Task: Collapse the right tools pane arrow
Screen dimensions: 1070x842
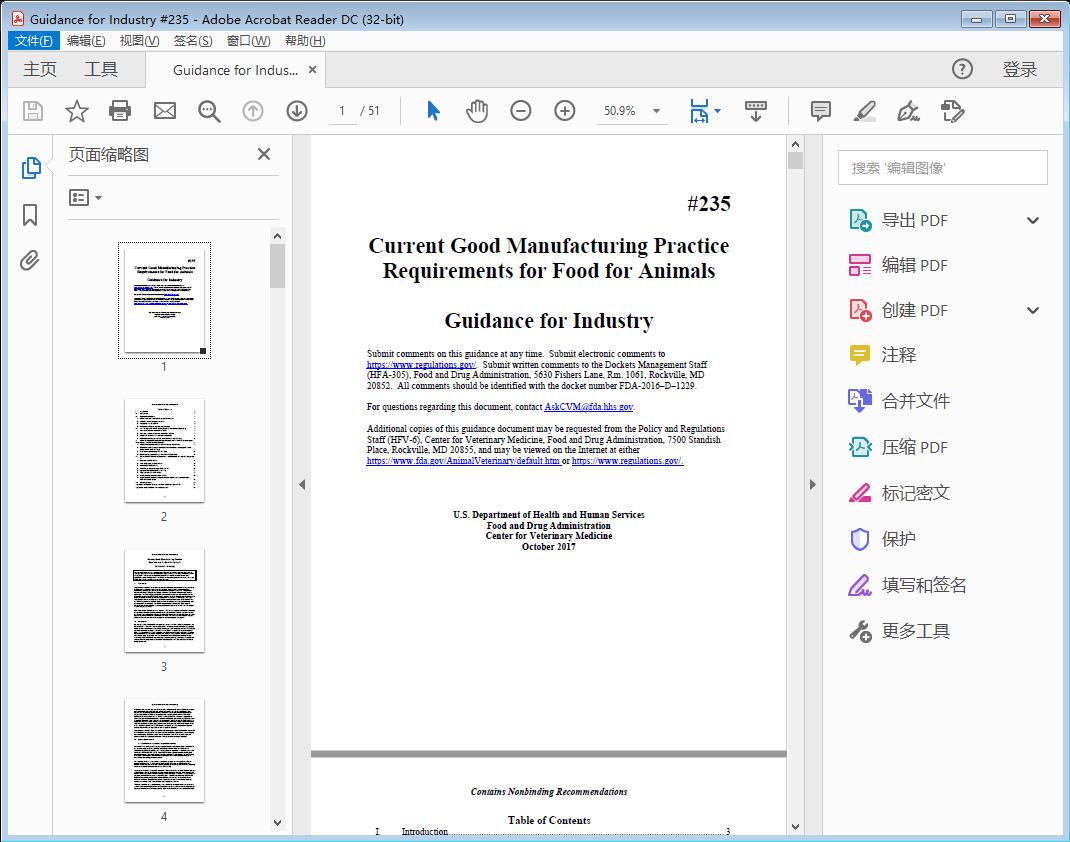Action: 812,484
